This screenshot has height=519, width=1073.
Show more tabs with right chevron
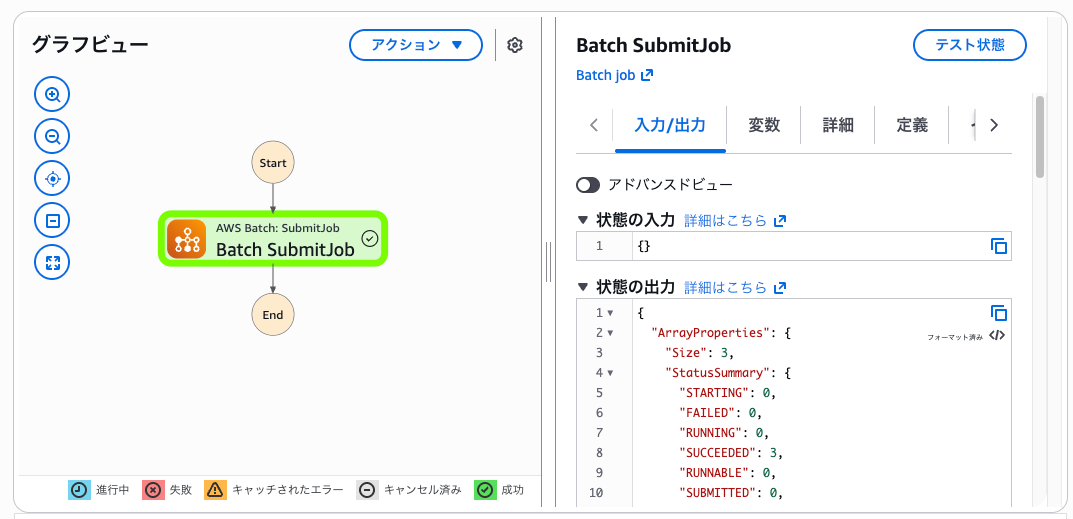click(x=994, y=125)
